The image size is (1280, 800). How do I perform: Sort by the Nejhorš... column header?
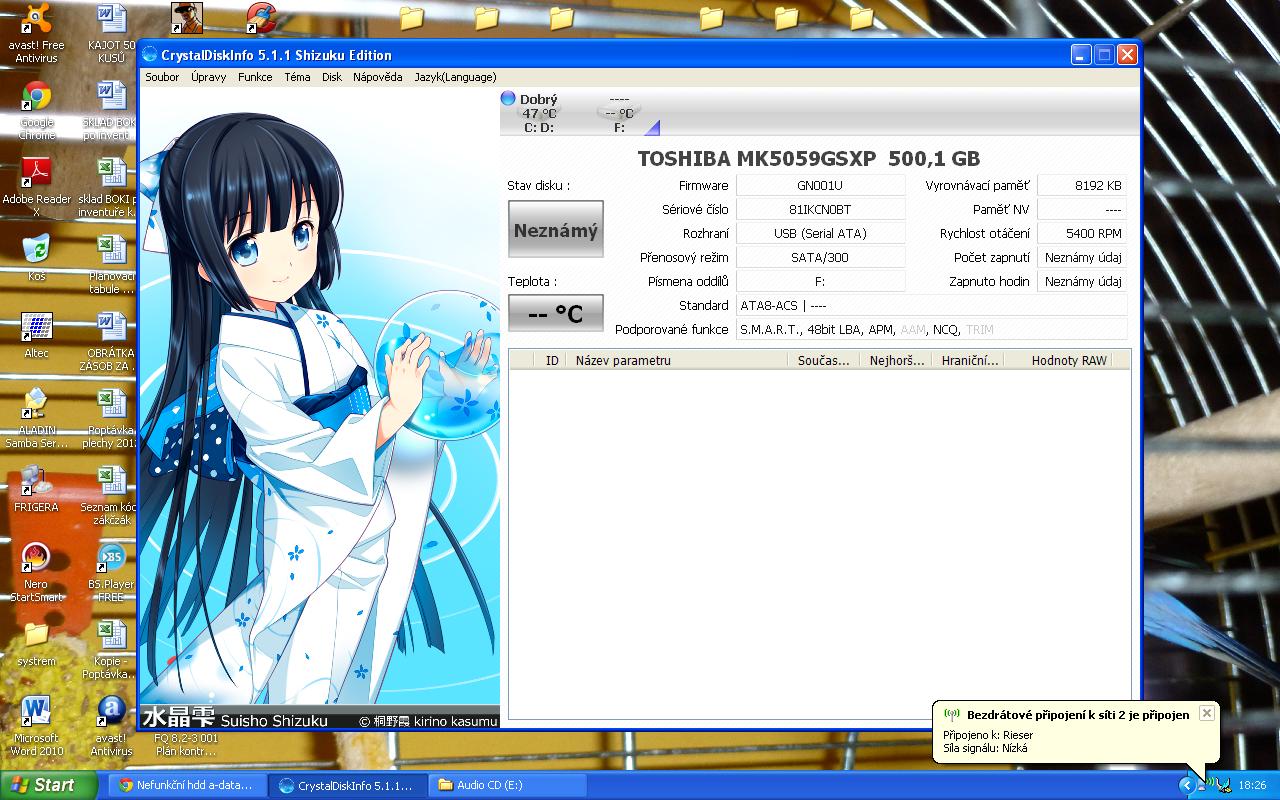click(896, 360)
